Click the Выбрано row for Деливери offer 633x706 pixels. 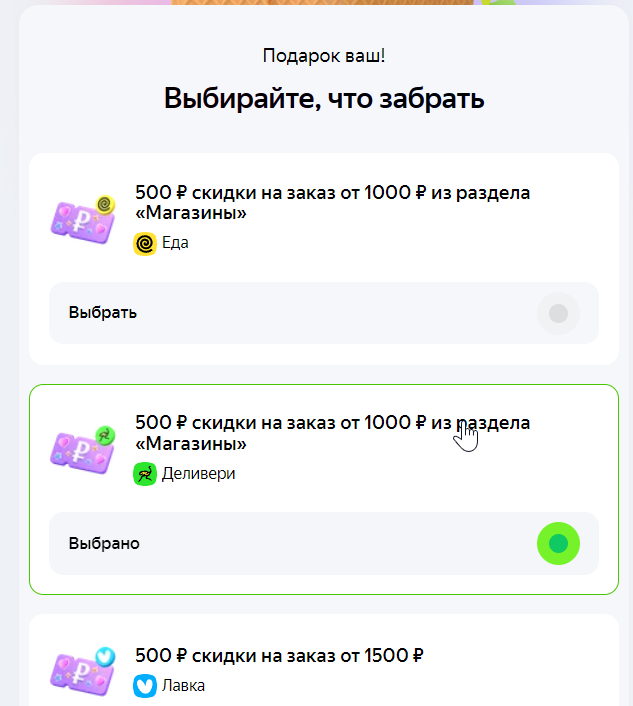(324, 543)
